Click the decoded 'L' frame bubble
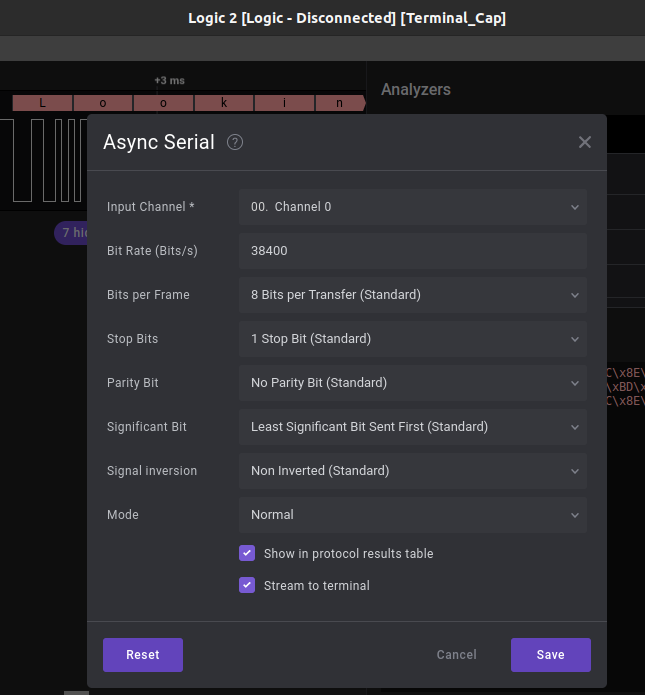The width and height of the screenshot is (645, 695). (x=43, y=103)
